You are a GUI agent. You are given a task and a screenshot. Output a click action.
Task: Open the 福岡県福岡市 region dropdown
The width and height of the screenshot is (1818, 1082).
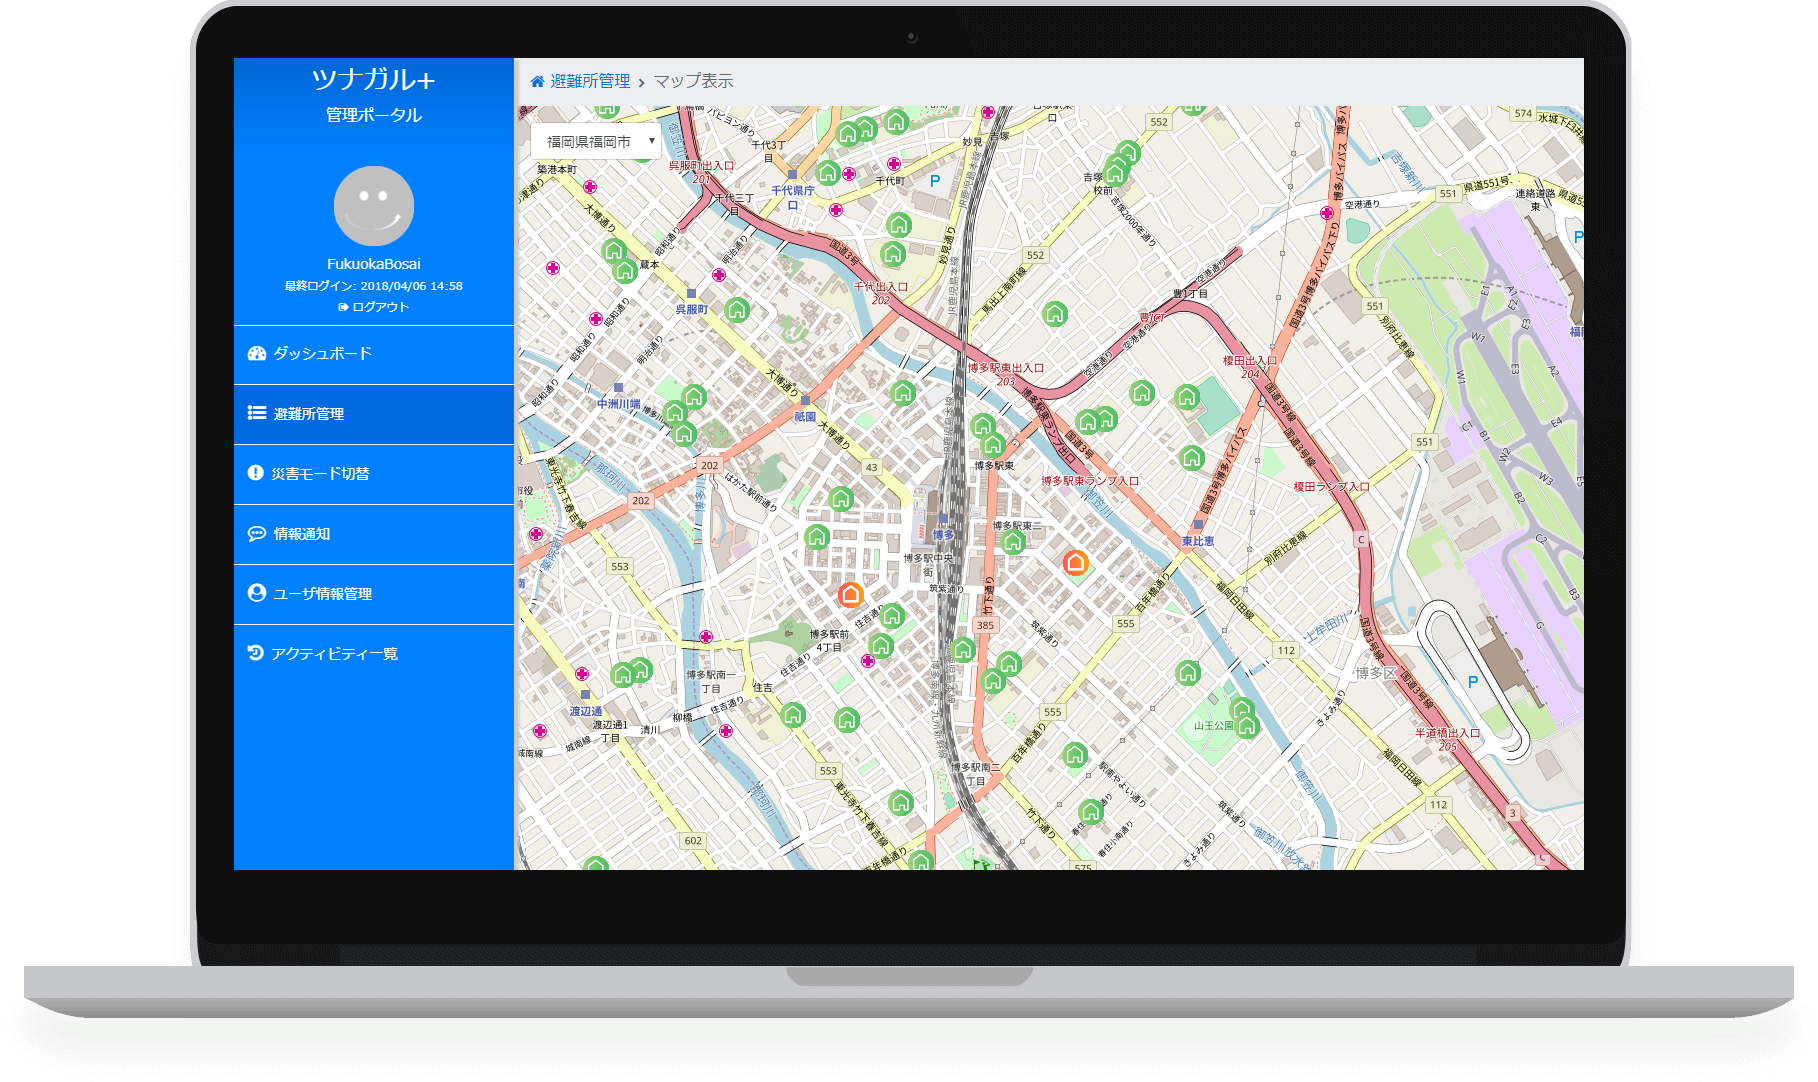click(596, 142)
